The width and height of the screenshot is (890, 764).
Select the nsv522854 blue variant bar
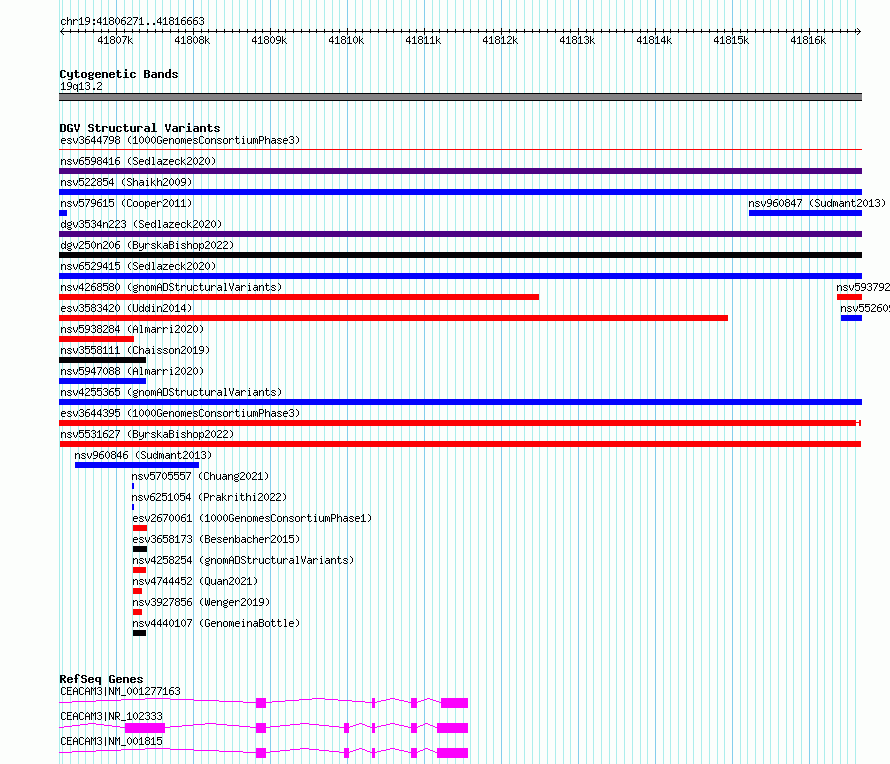tap(460, 192)
